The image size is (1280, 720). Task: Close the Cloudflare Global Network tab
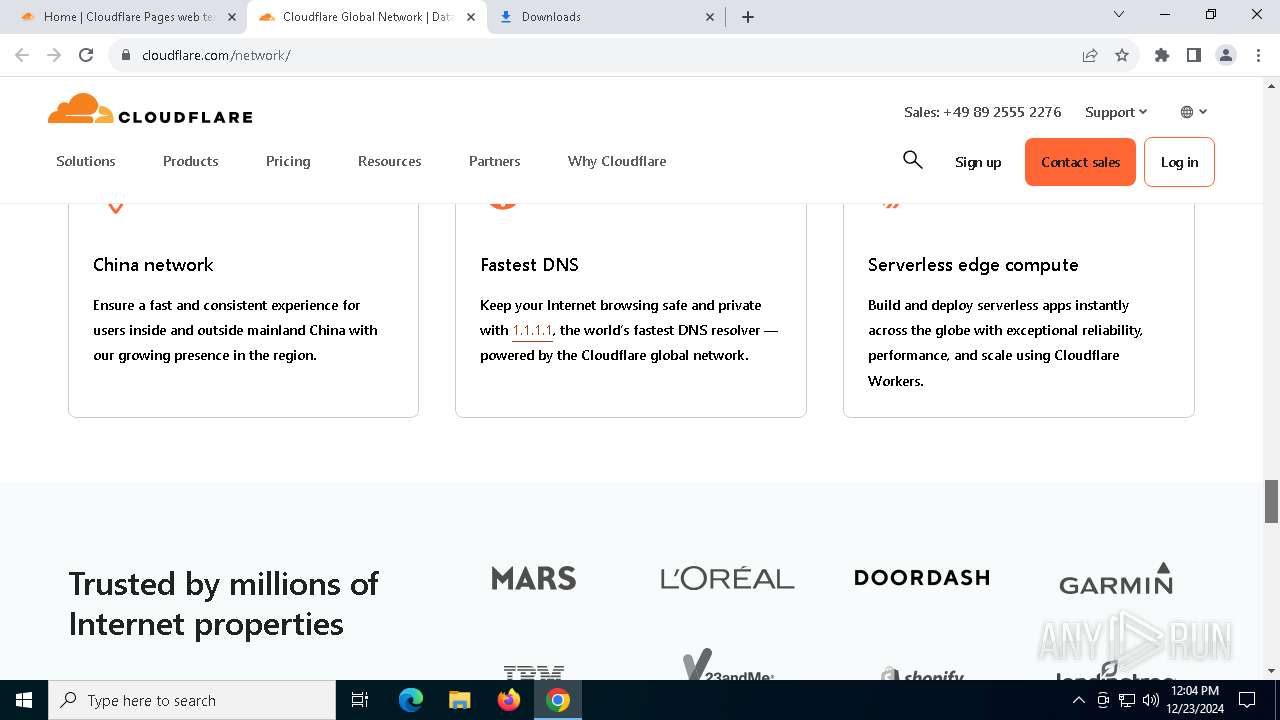point(471,17)
